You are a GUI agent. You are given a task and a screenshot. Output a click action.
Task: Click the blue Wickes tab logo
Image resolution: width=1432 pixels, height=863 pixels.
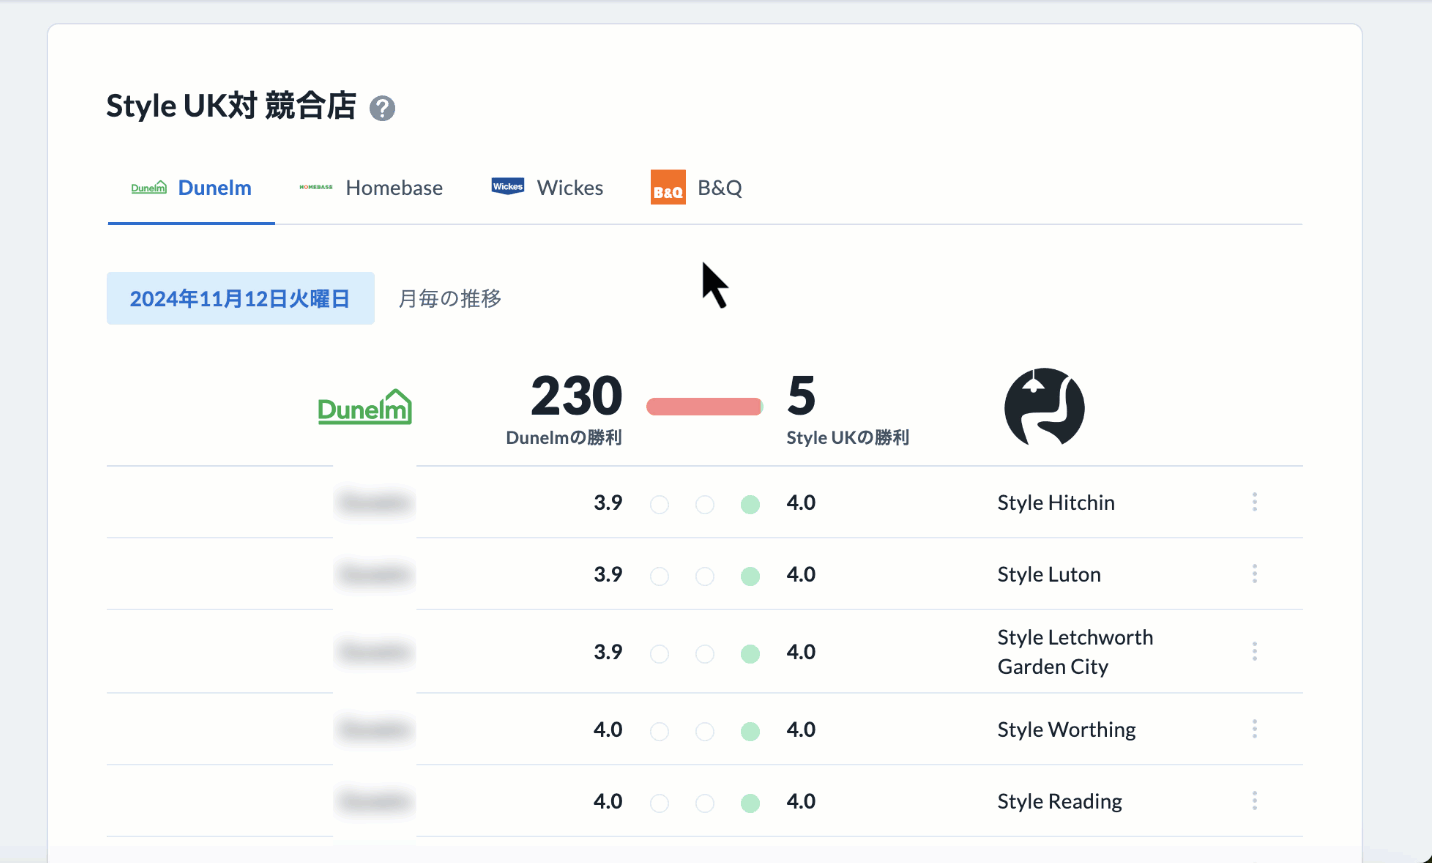(x=508, y=186)
